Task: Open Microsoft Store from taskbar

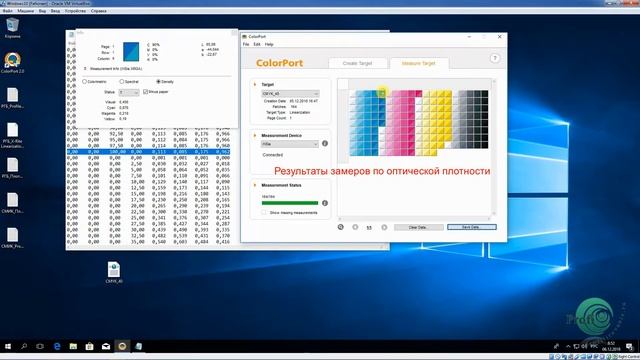Action: pos(89,346)
